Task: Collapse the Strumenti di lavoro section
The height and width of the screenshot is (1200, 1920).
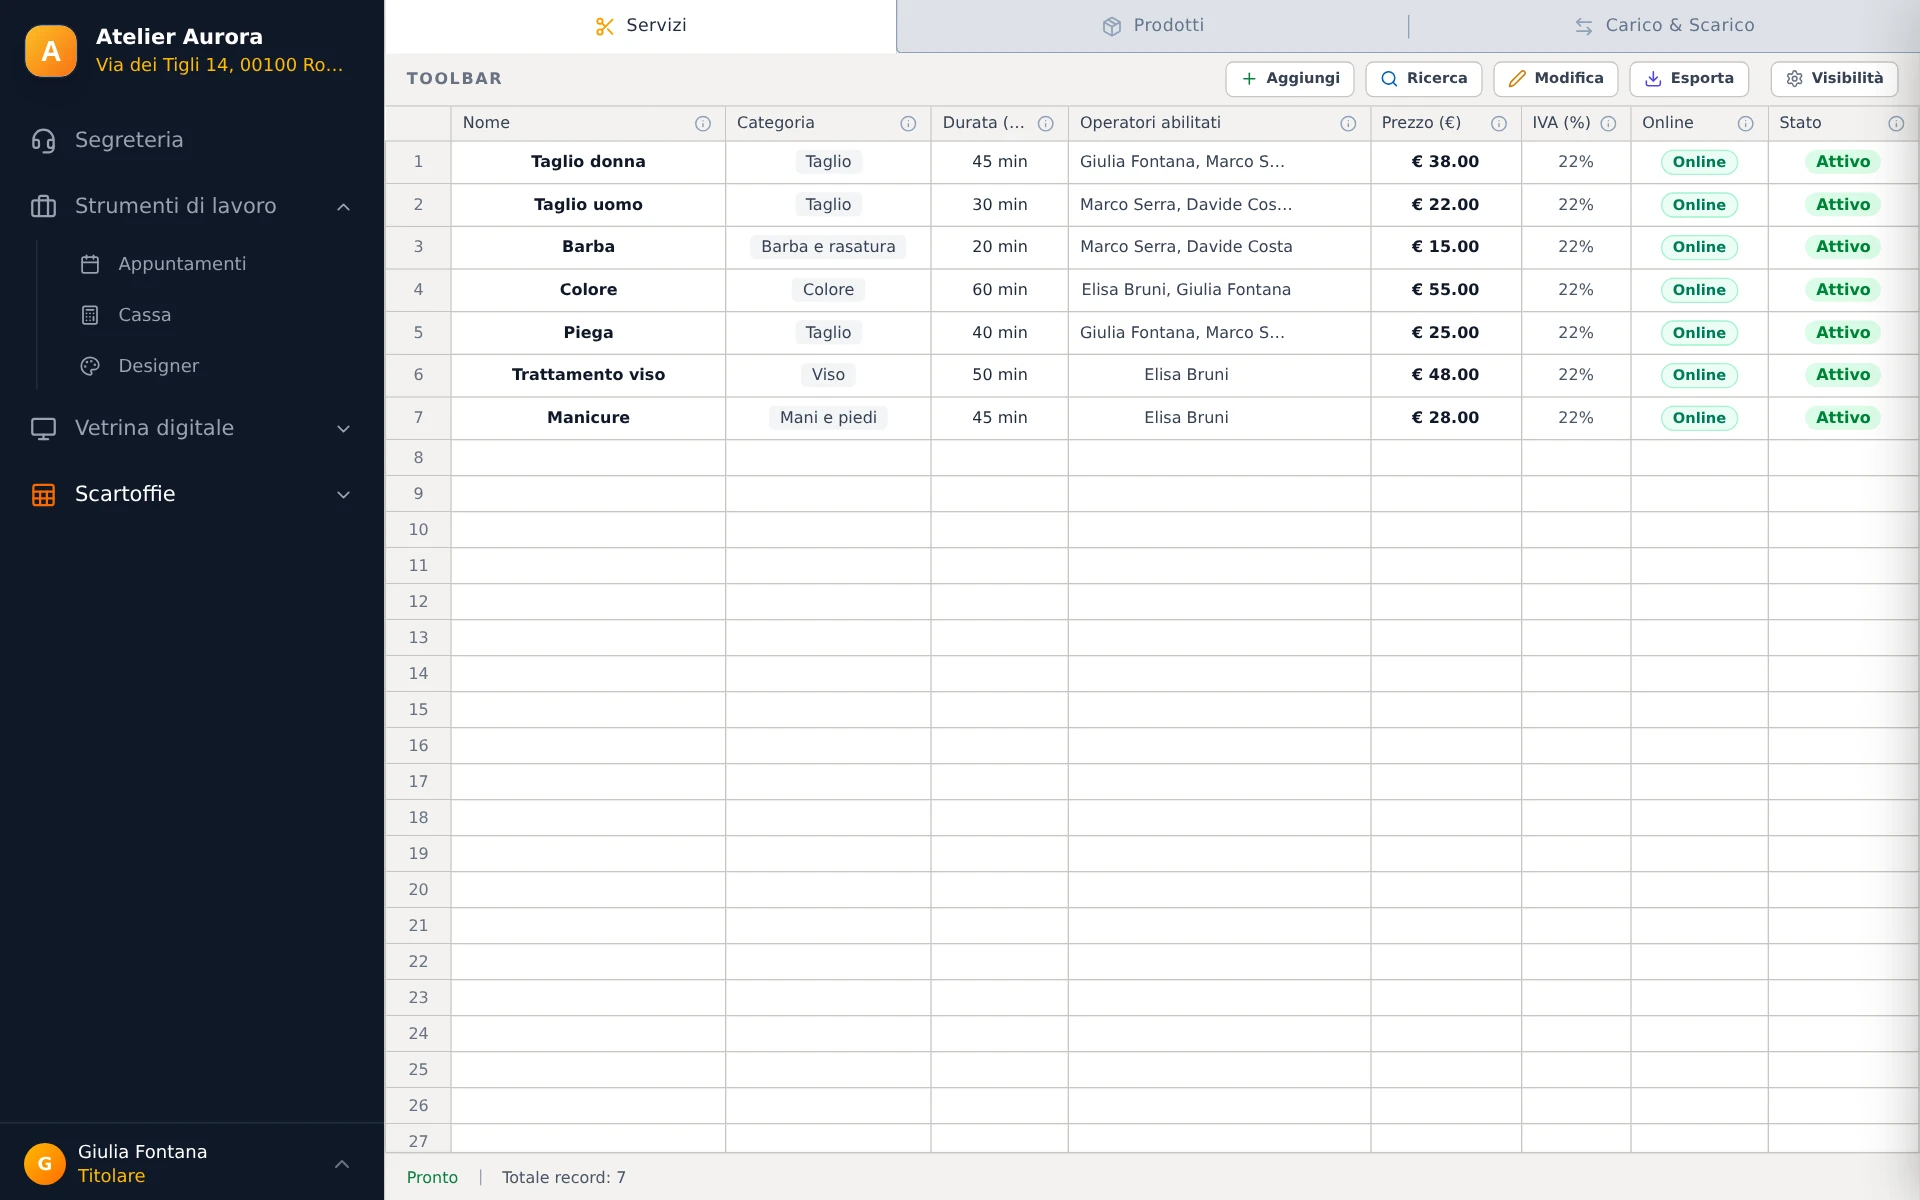Action: click(x=343, y=207)
